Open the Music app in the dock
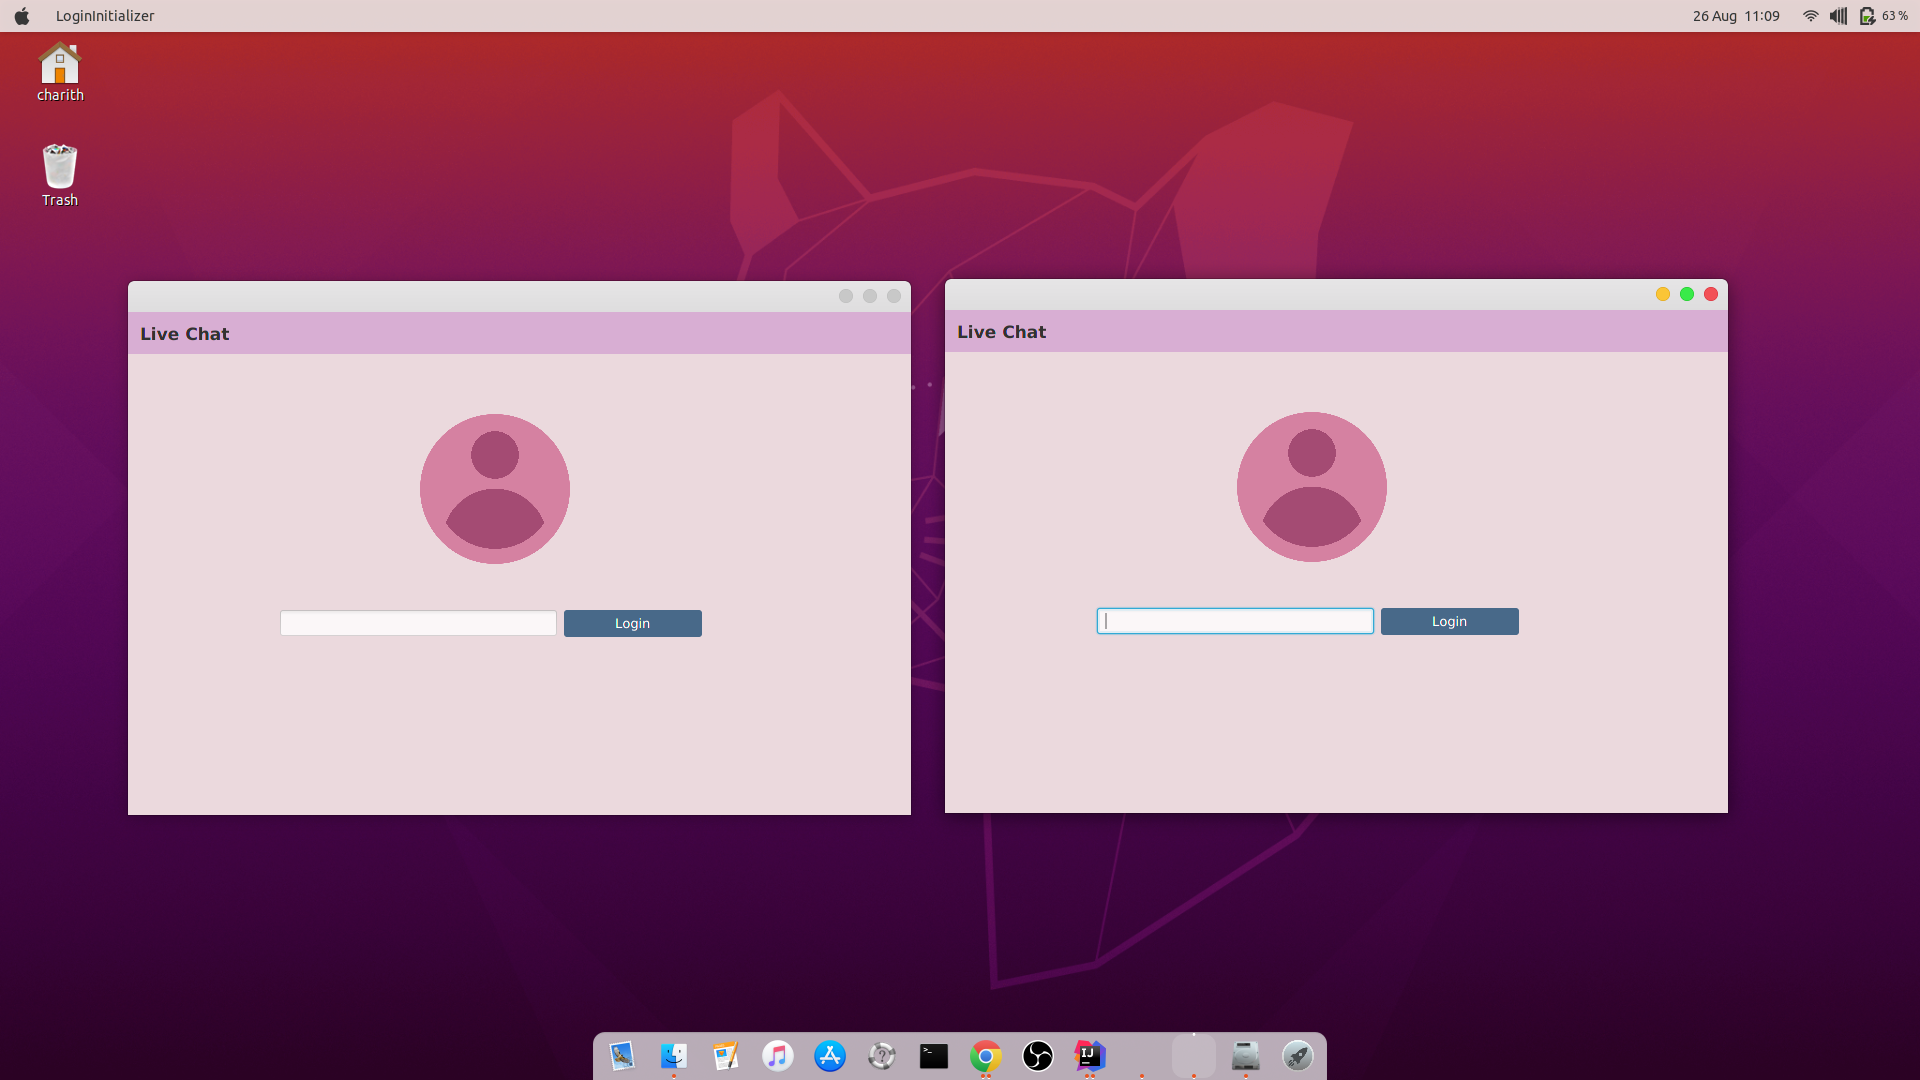The width and height of the screenshot is (1920, 1080). pyautogui.click(x=777, y=1056)
